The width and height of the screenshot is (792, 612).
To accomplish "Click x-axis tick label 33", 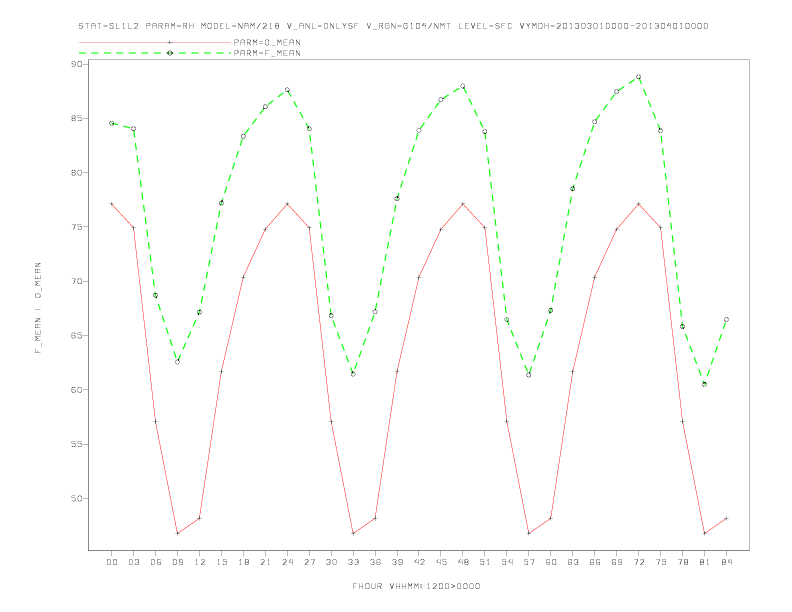I will pos(353,562).
